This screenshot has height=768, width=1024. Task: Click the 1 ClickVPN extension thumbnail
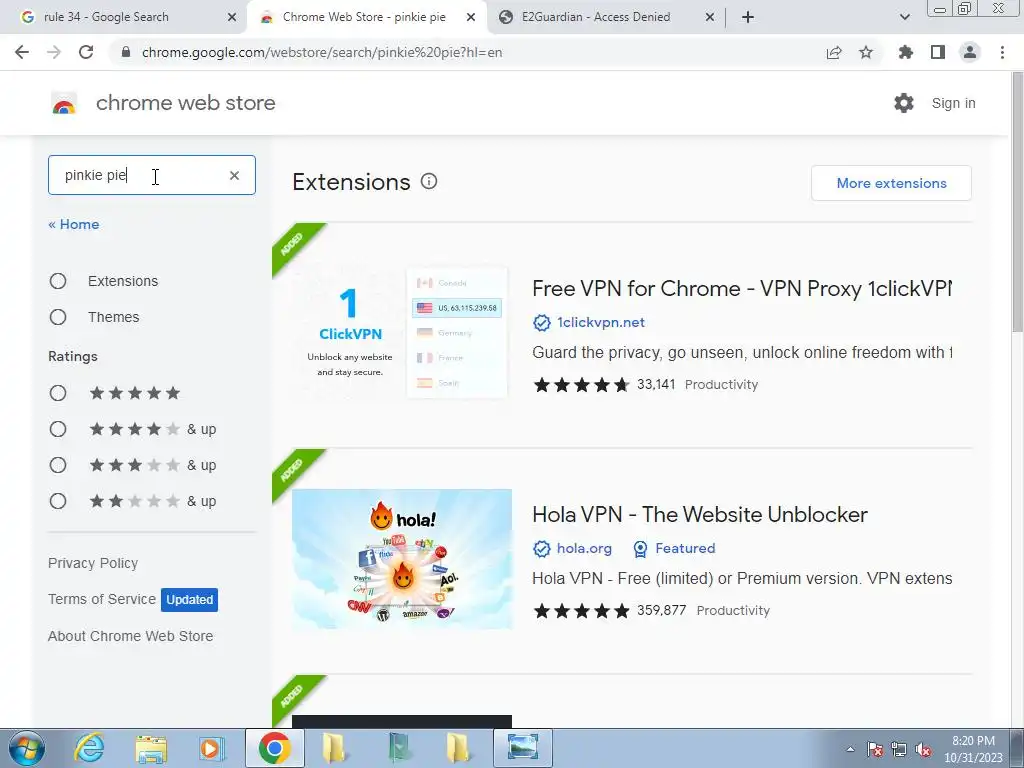[402, 333]
